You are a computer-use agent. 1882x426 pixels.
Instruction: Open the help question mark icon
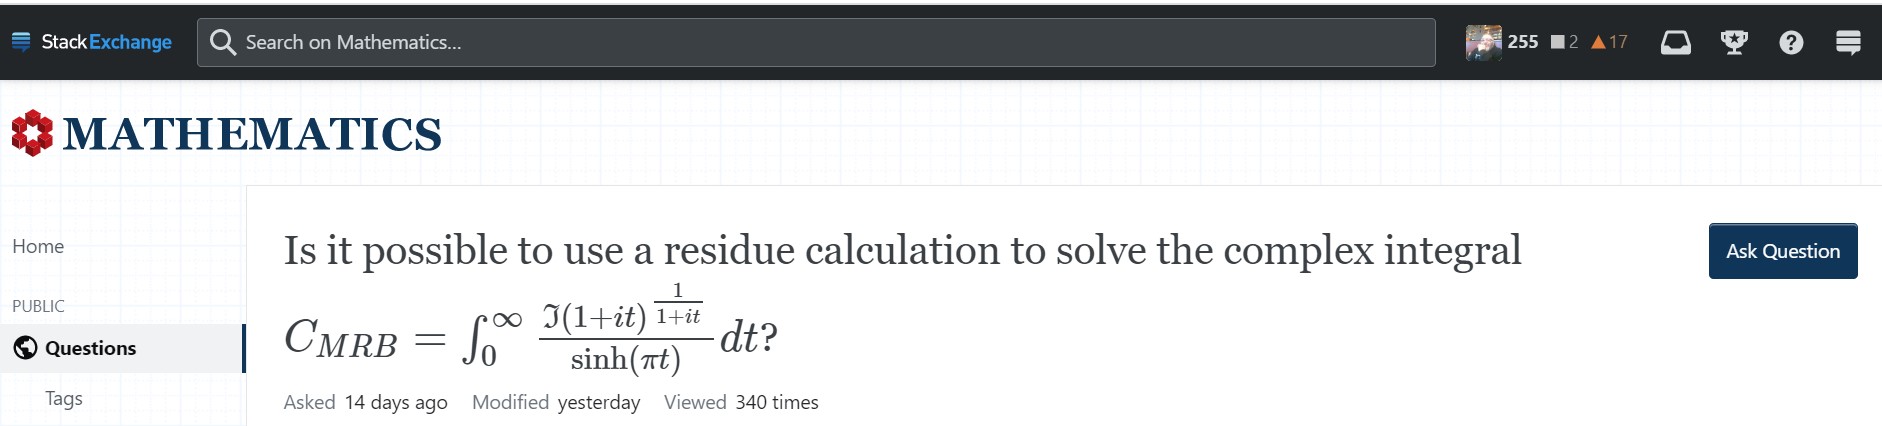point(1791,42)
